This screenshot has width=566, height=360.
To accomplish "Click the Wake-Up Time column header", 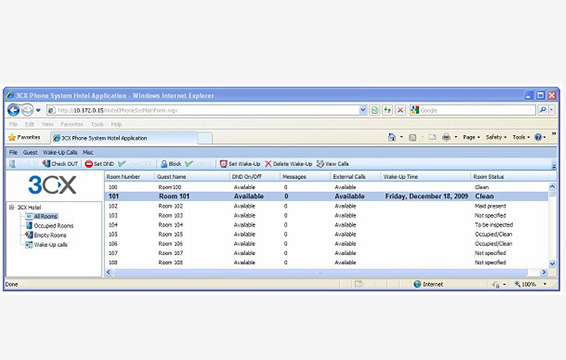I will (426, 177).
